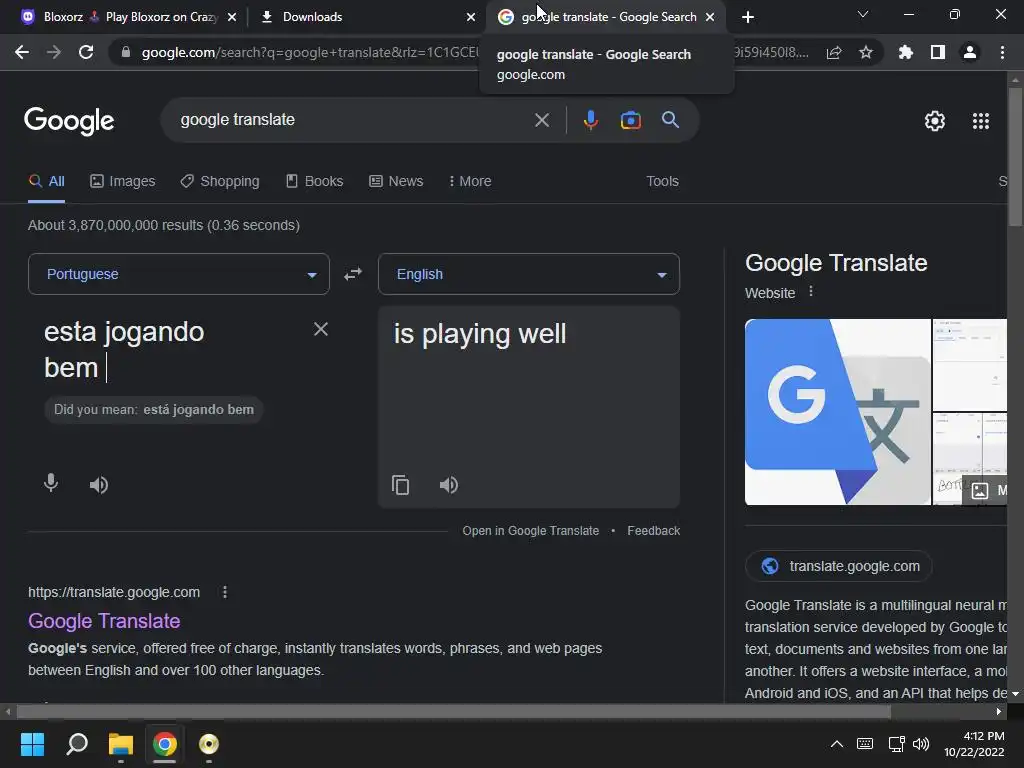The width and height of the screenshot is (1024, 768).
Task: Open the Chrome profile menu
Action: point(970,52)
